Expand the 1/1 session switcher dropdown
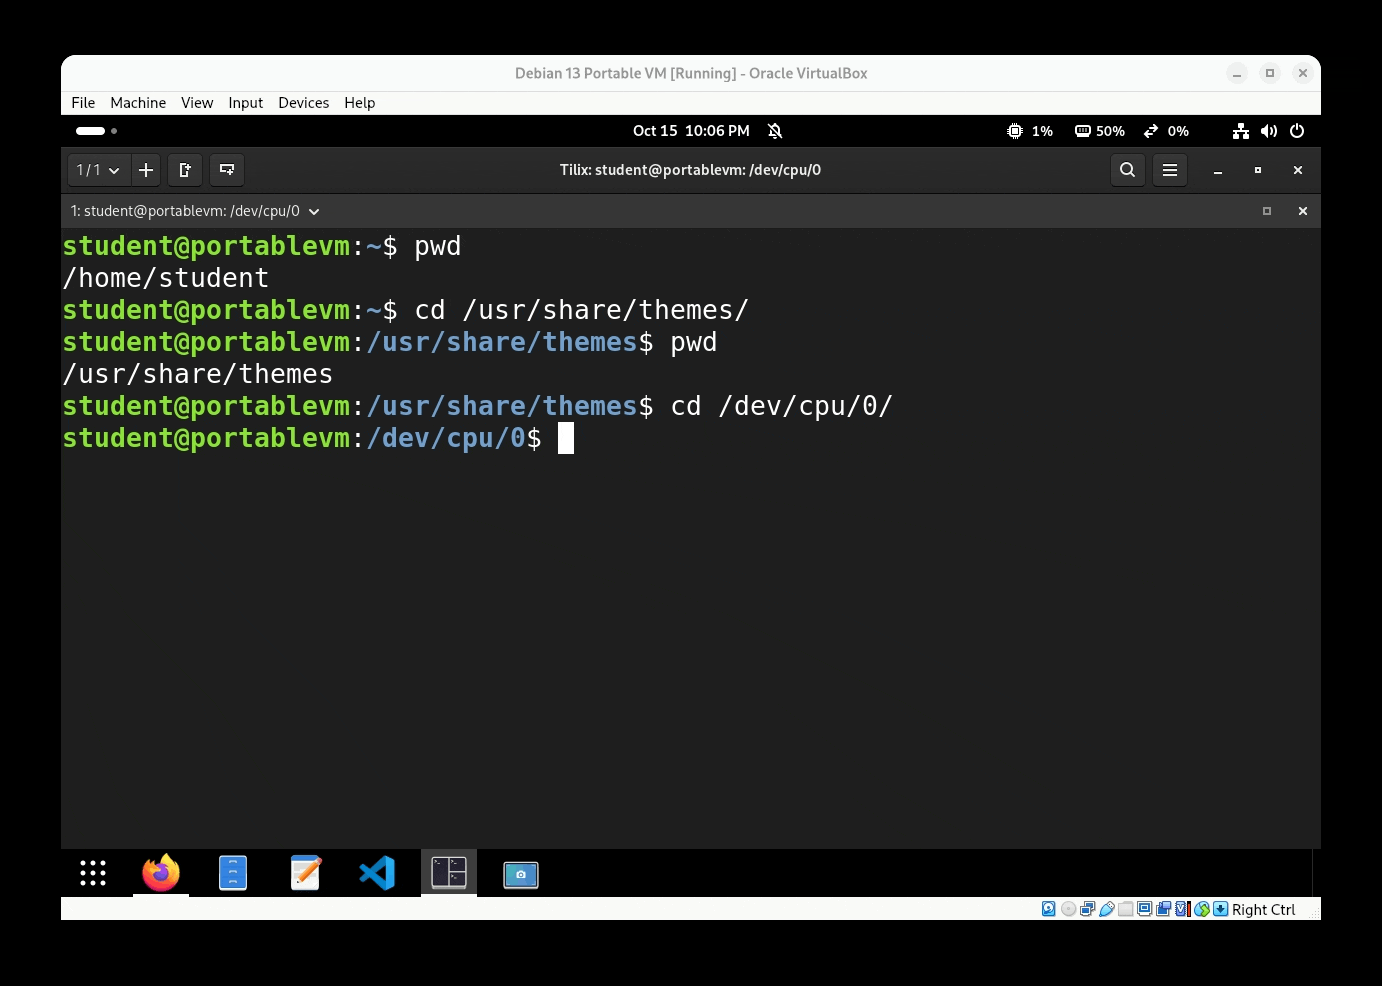 [x=98, y=170]
